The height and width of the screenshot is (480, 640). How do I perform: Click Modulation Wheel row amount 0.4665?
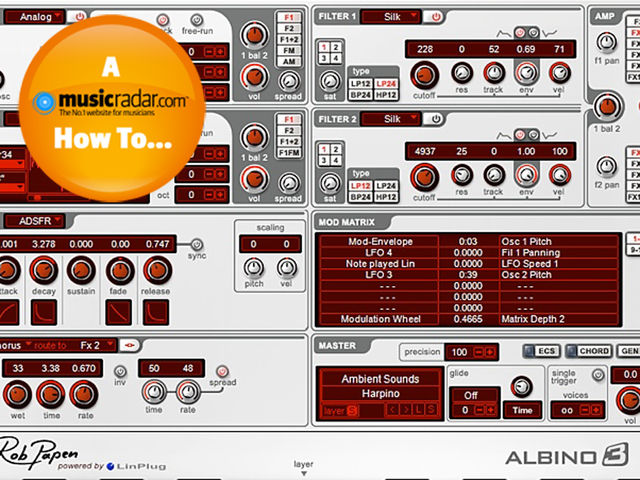468,319
